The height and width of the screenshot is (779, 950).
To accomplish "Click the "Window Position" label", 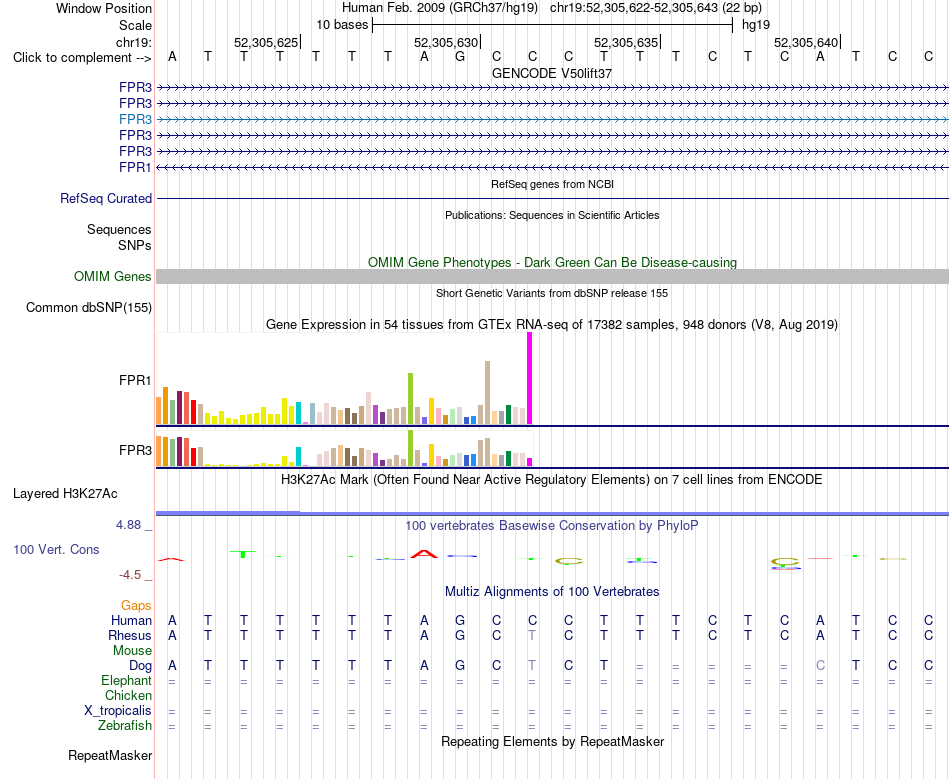I will click(x=104, y=8).
